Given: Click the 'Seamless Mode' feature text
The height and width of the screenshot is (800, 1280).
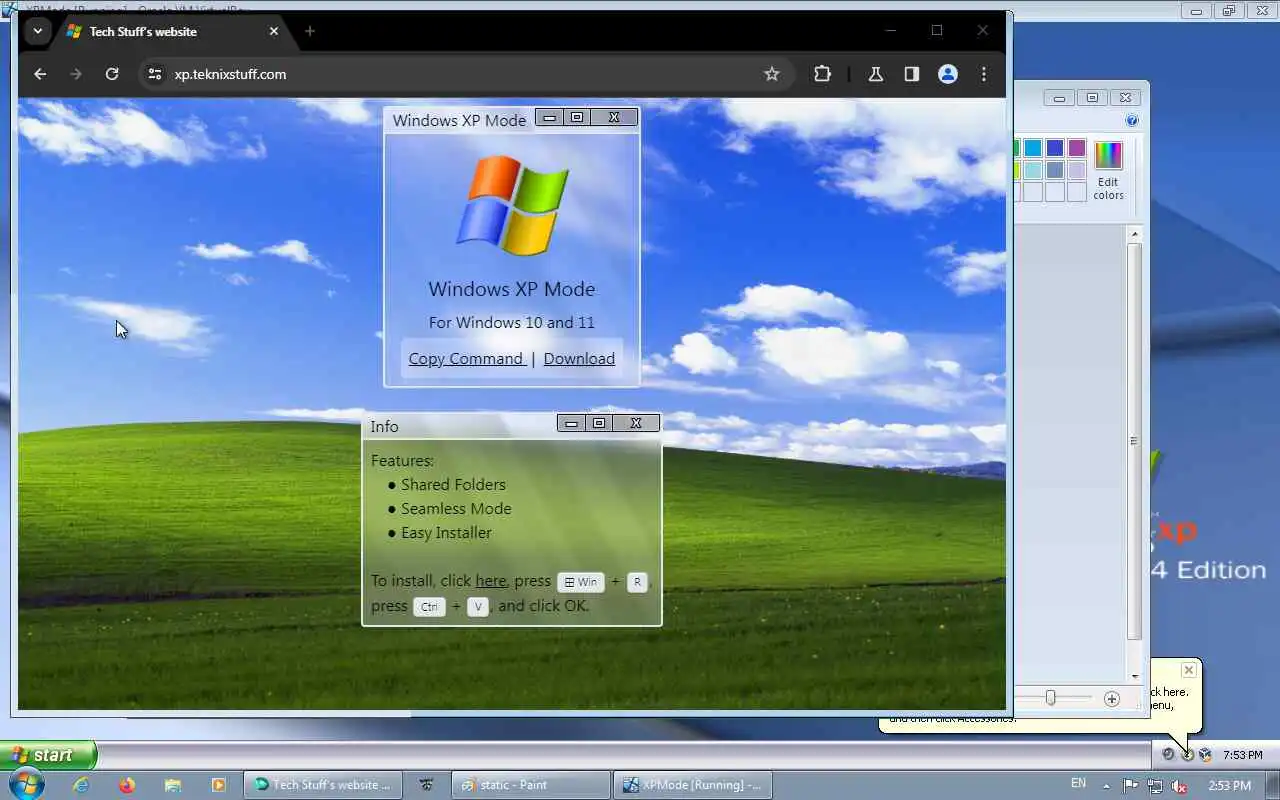Looking at the screenshot, I should (x=456, y=508).
